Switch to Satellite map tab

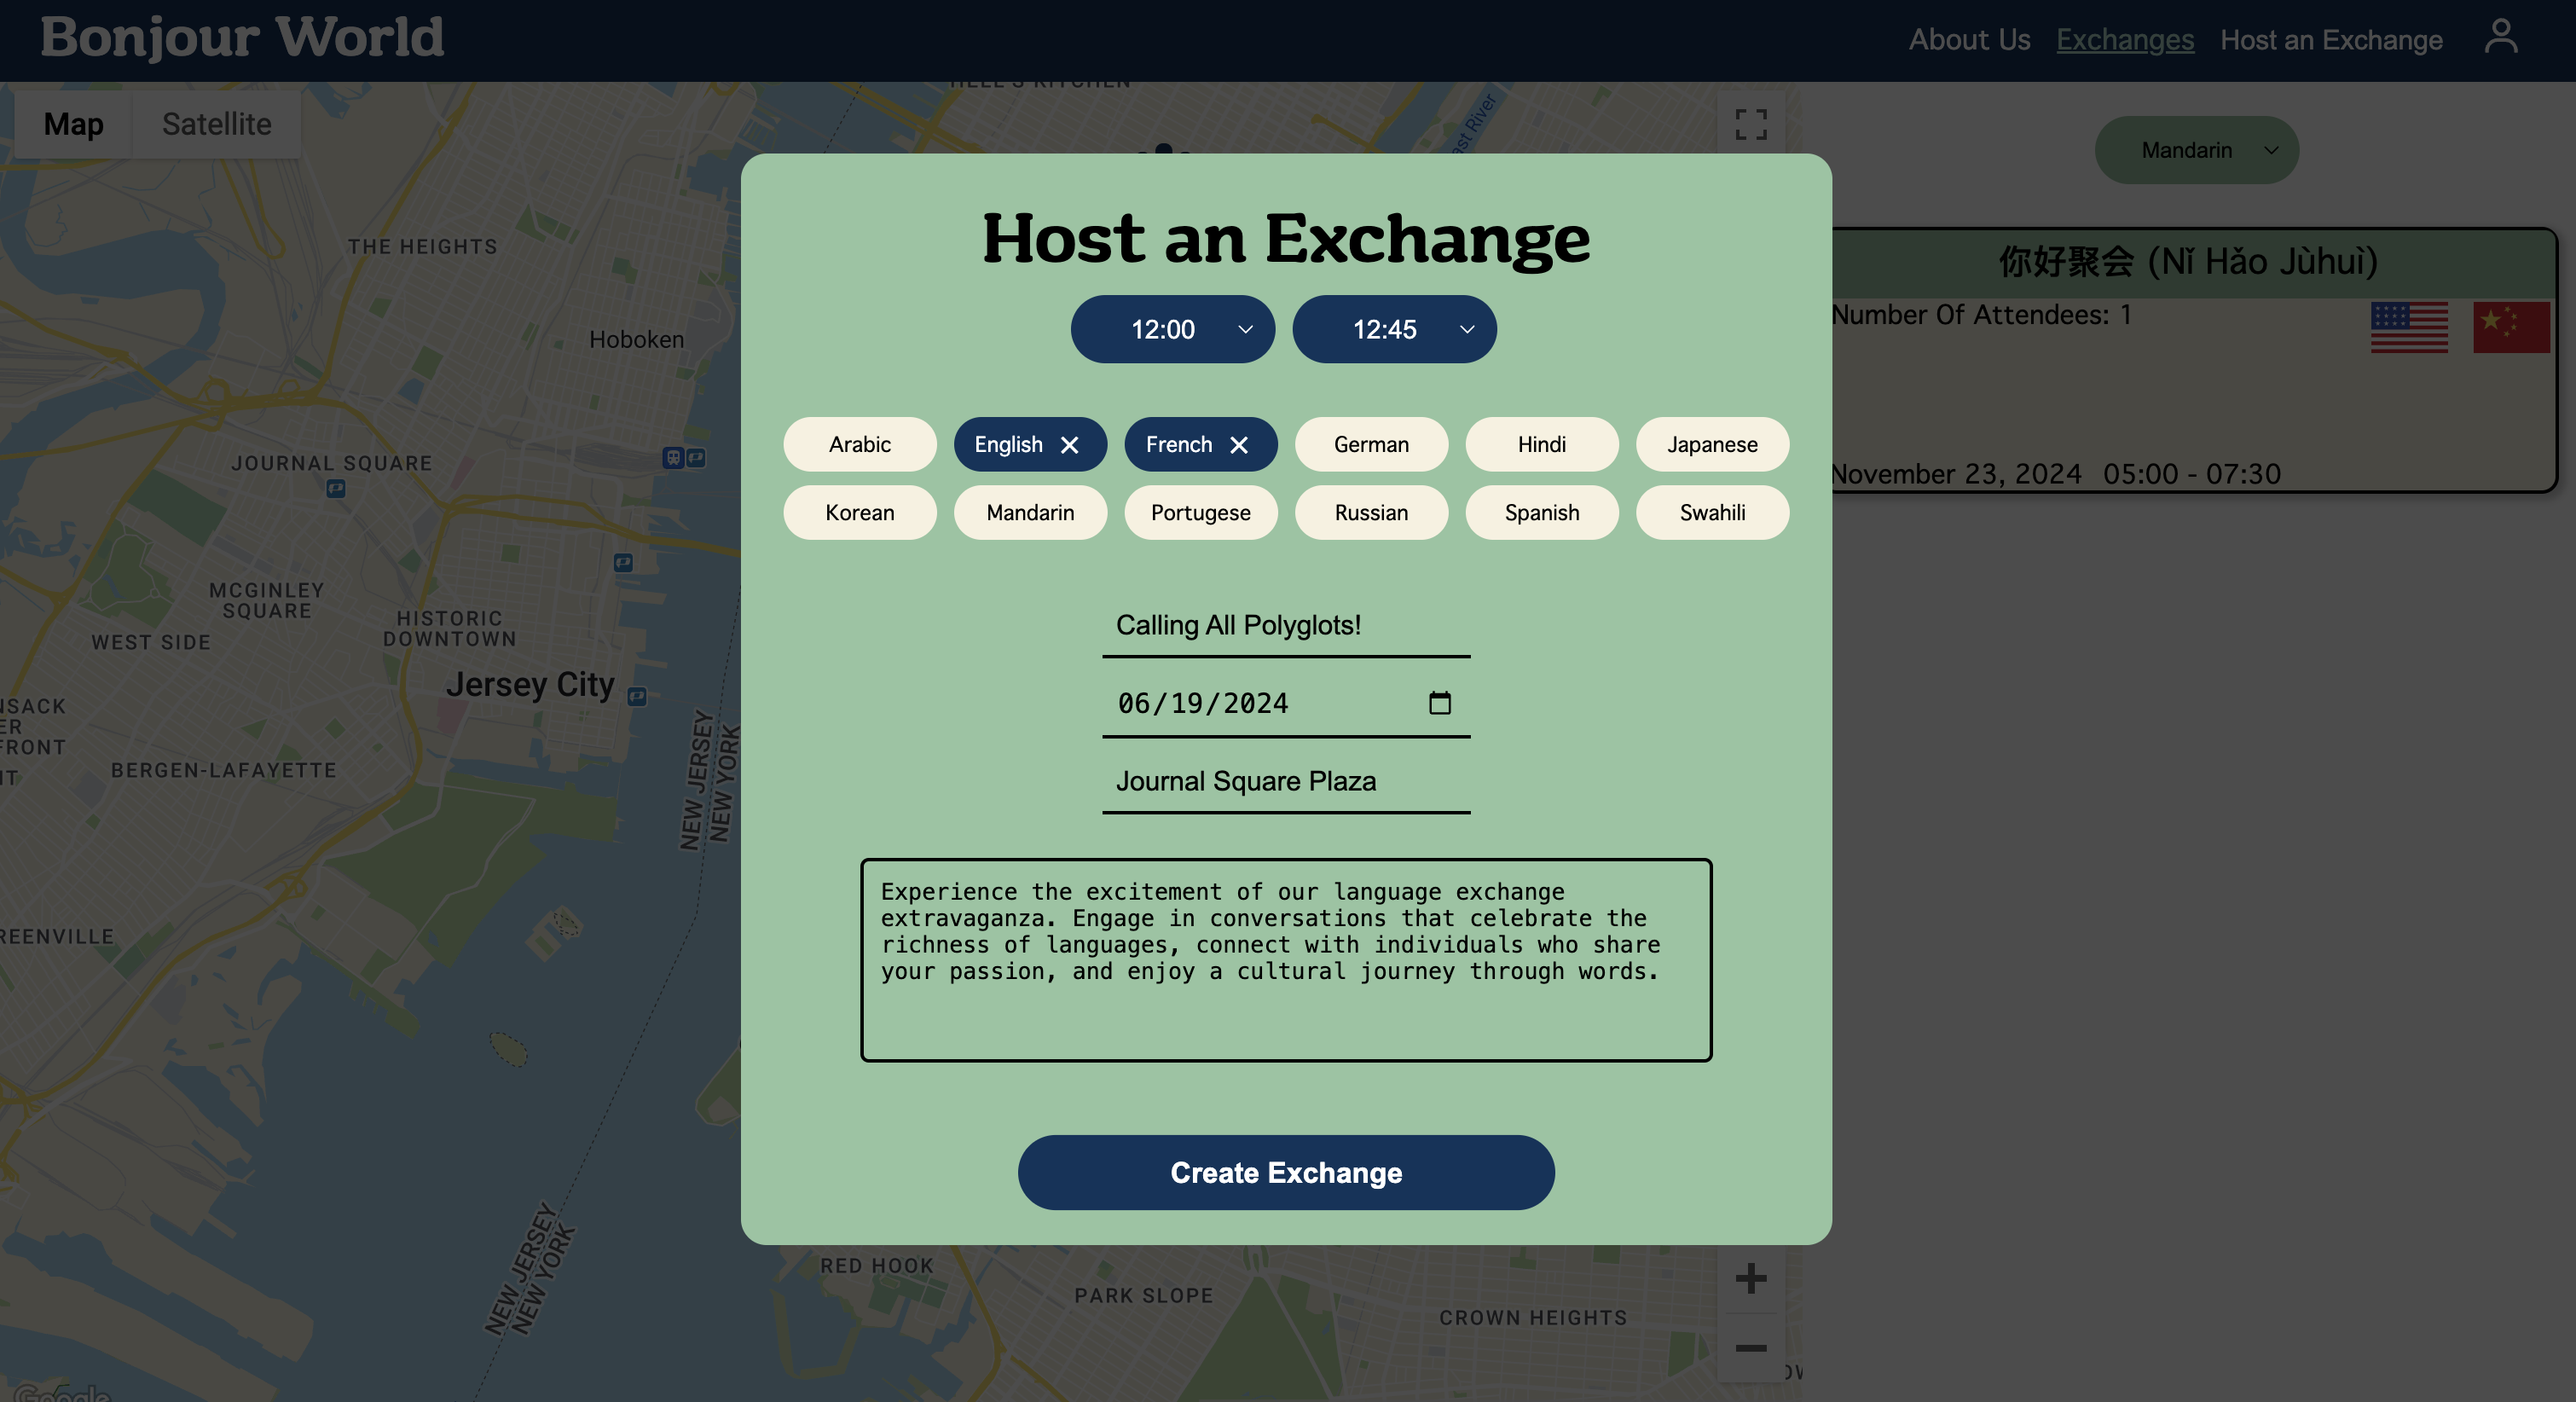(x=216, y=123)
